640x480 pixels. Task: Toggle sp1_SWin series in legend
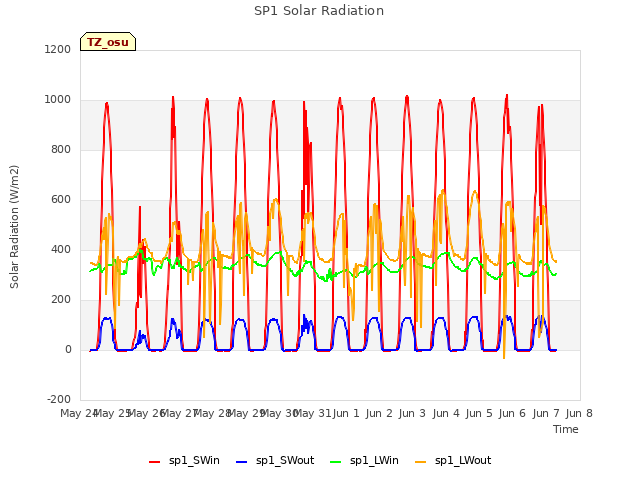tap(184, 461)
